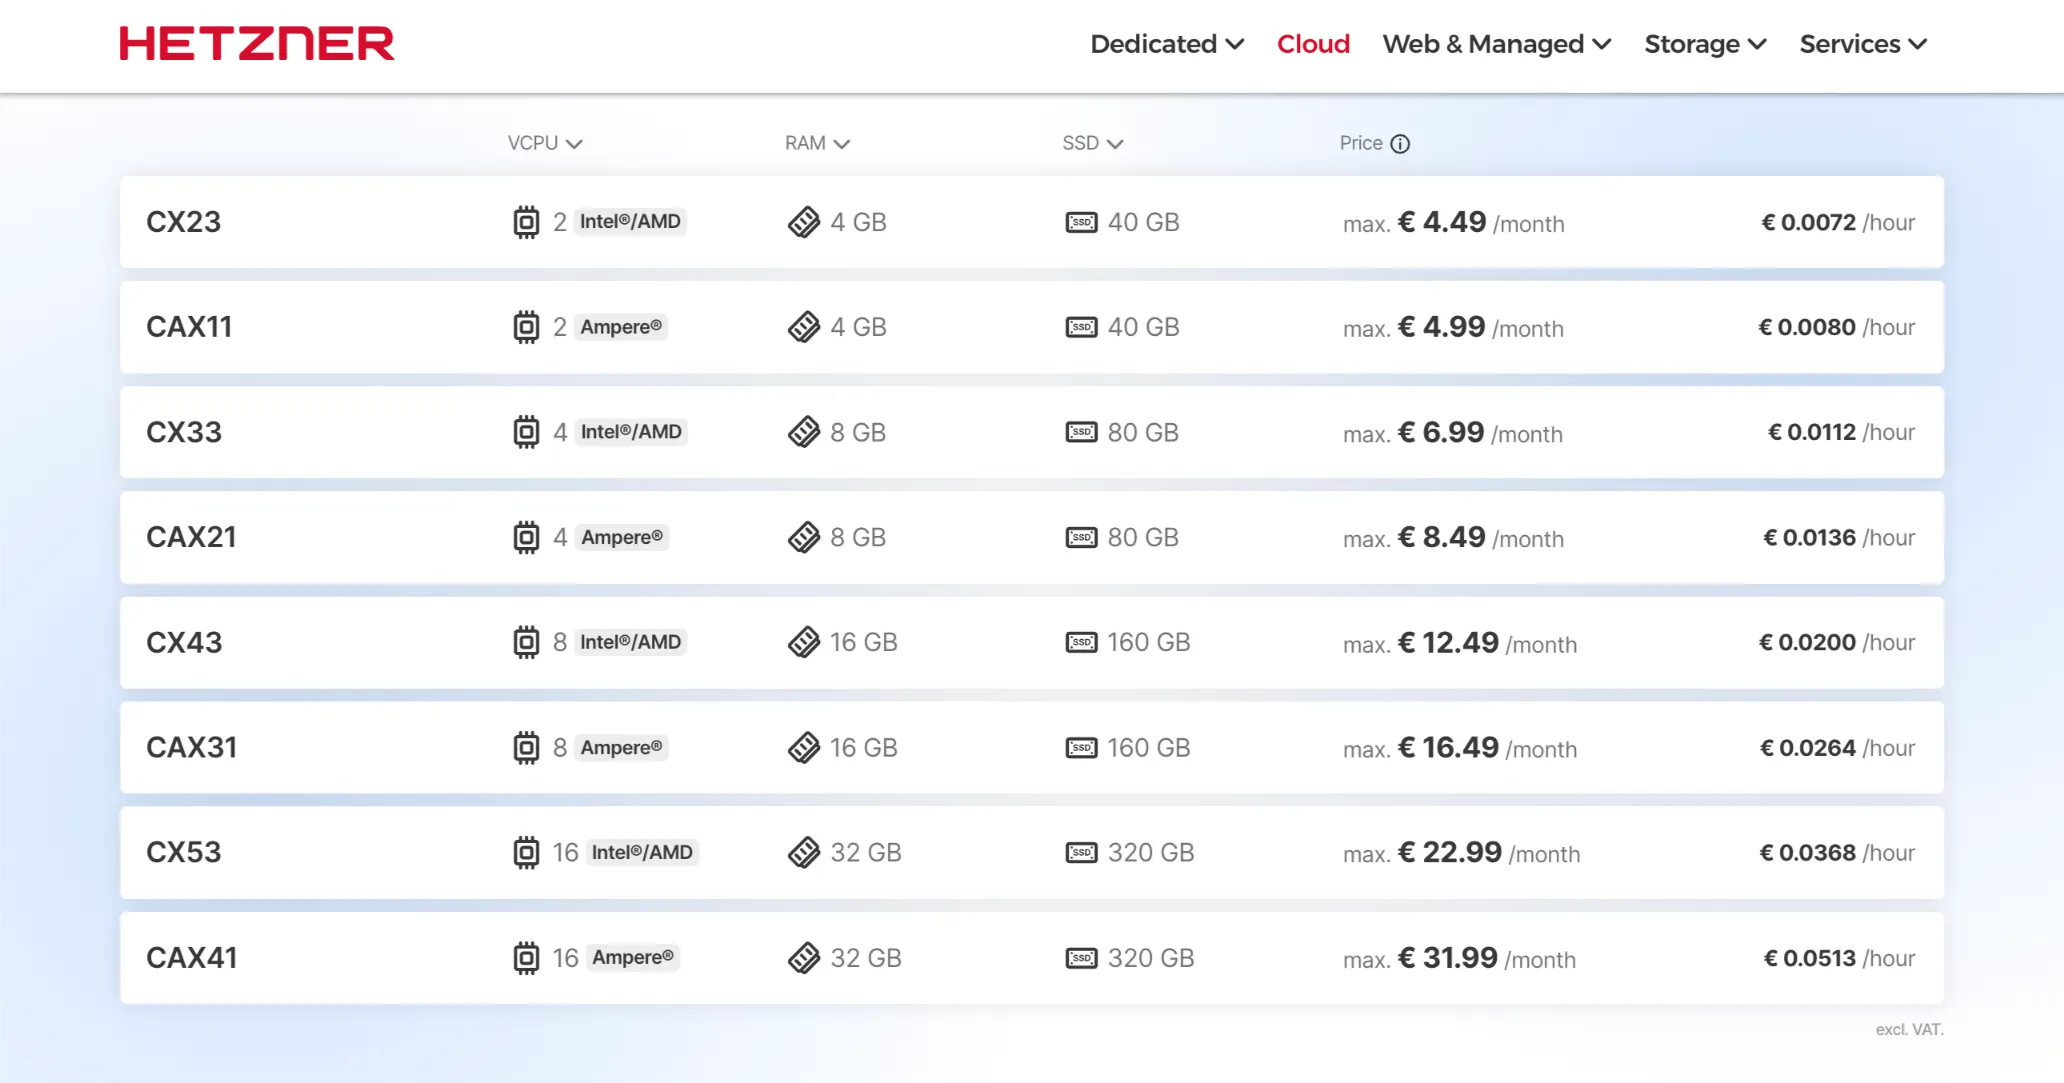Screen dimensions: 2064x1083
Task: Go to the Cloud section
Action: click(x=1313, y=44)
